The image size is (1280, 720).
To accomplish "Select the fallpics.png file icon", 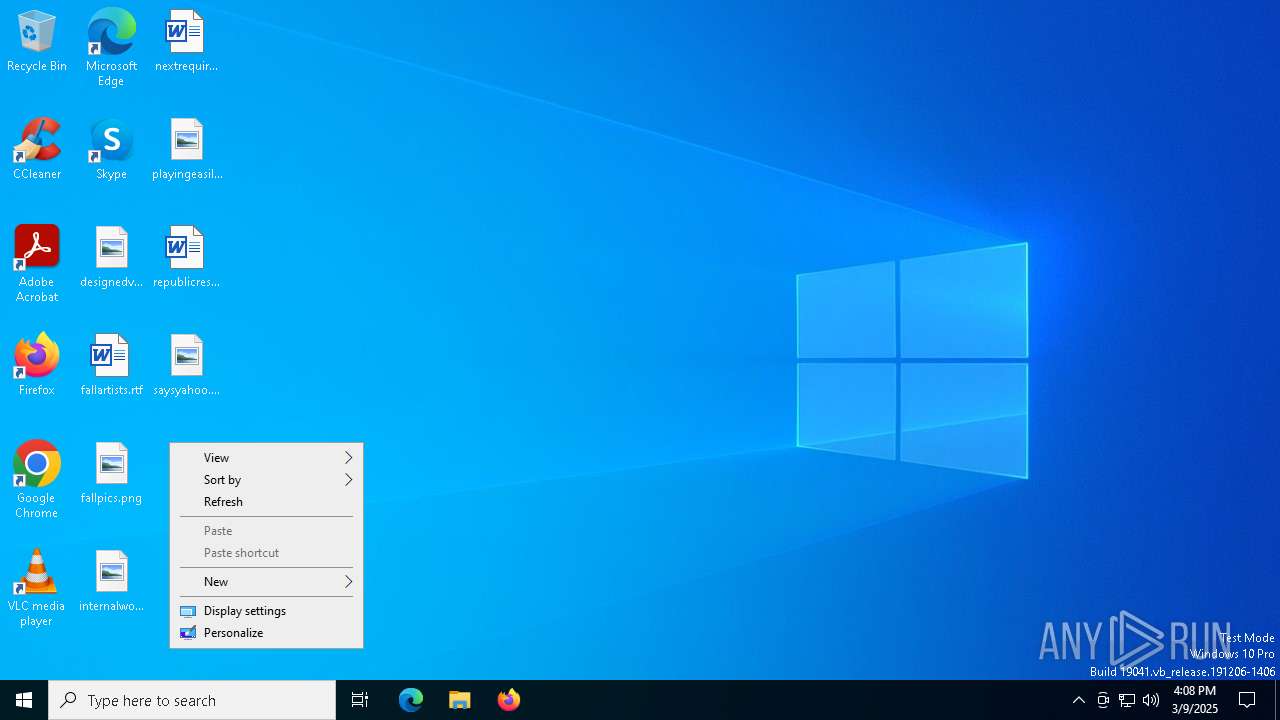I will point(111,474).
